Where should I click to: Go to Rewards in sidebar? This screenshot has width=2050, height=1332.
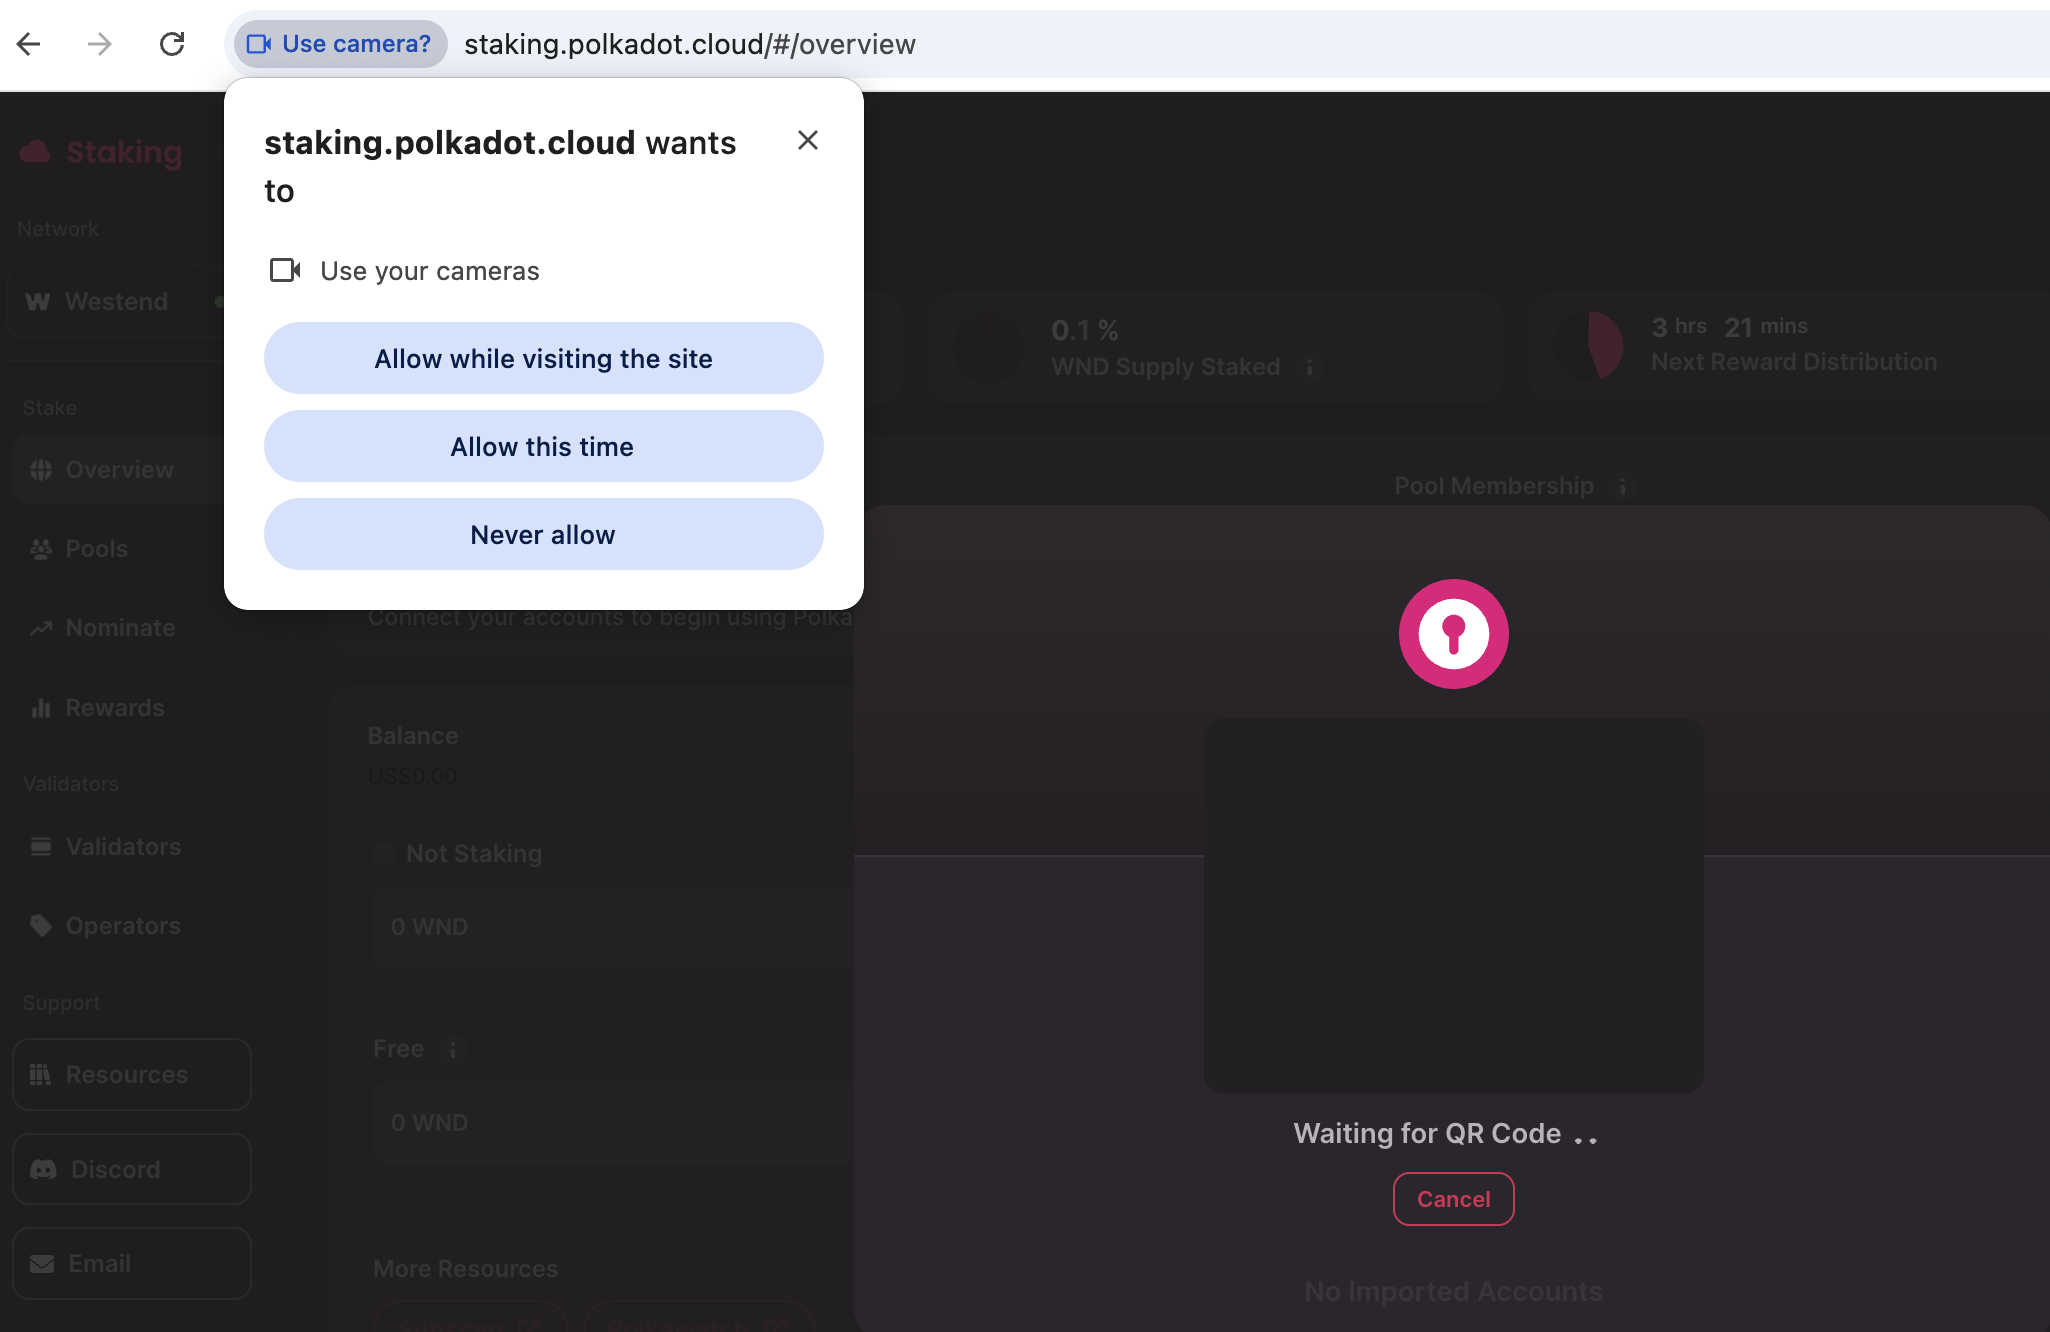point(114,708)
